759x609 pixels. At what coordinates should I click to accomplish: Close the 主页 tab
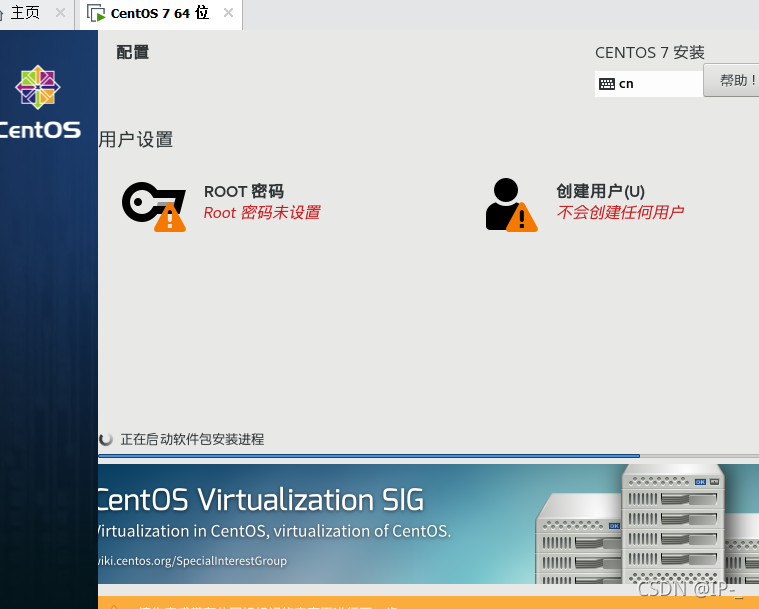pos(60,13)
